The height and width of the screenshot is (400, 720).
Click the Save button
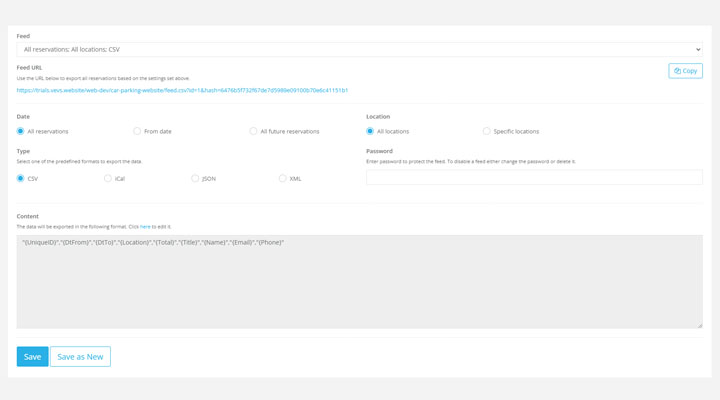(x=33, y=357)
